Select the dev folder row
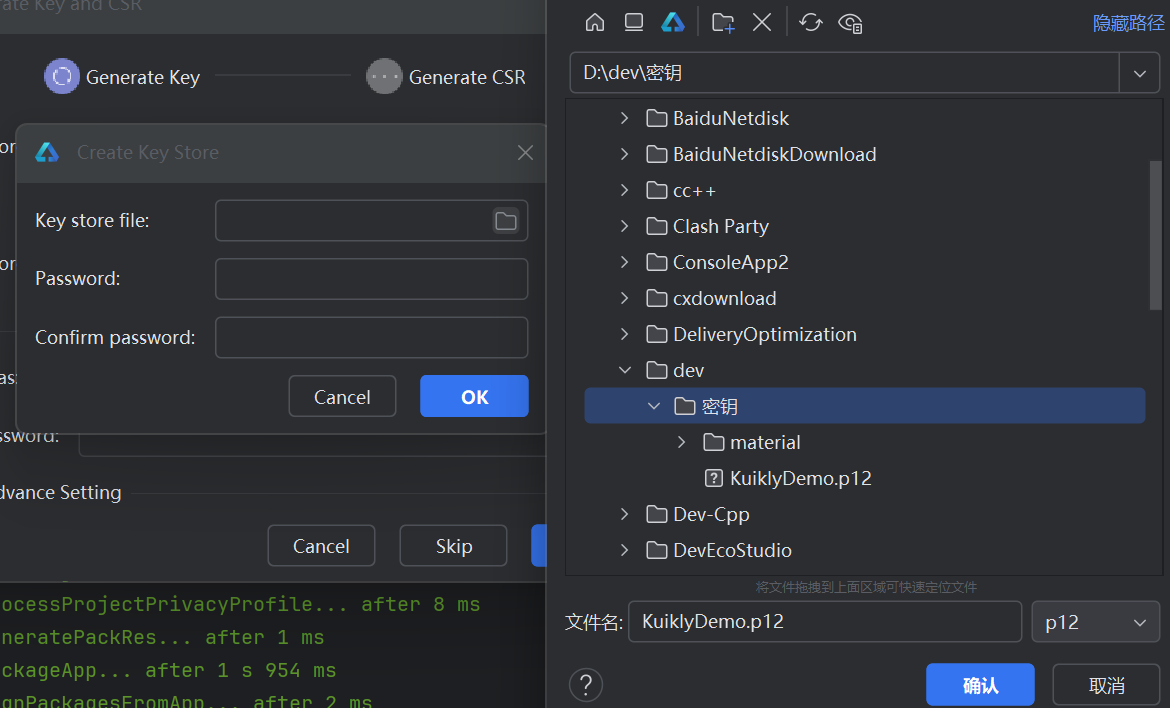Screen dimensions: 1170x708 click(865, 370)
